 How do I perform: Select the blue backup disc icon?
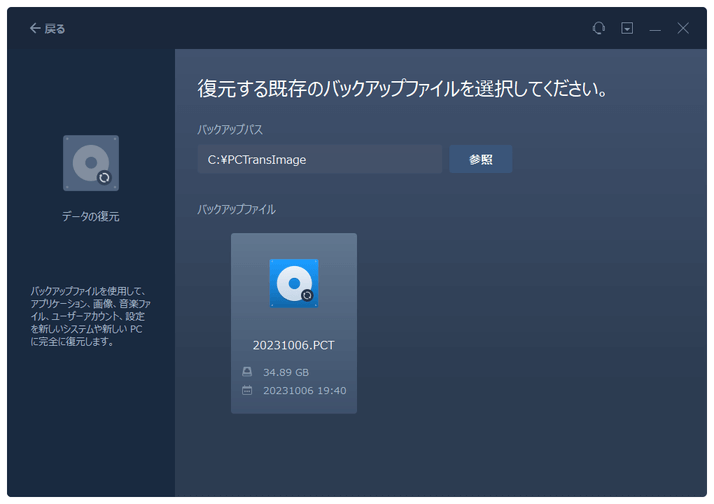click(x=294, y=283)
